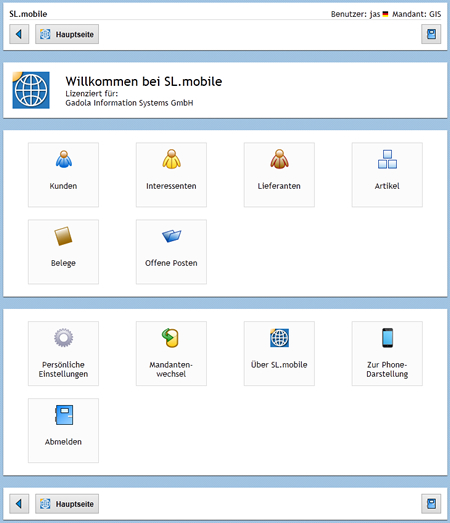
Task: Click 'Willkommen bei SL.mobile' heading
Action: point(144,81)
